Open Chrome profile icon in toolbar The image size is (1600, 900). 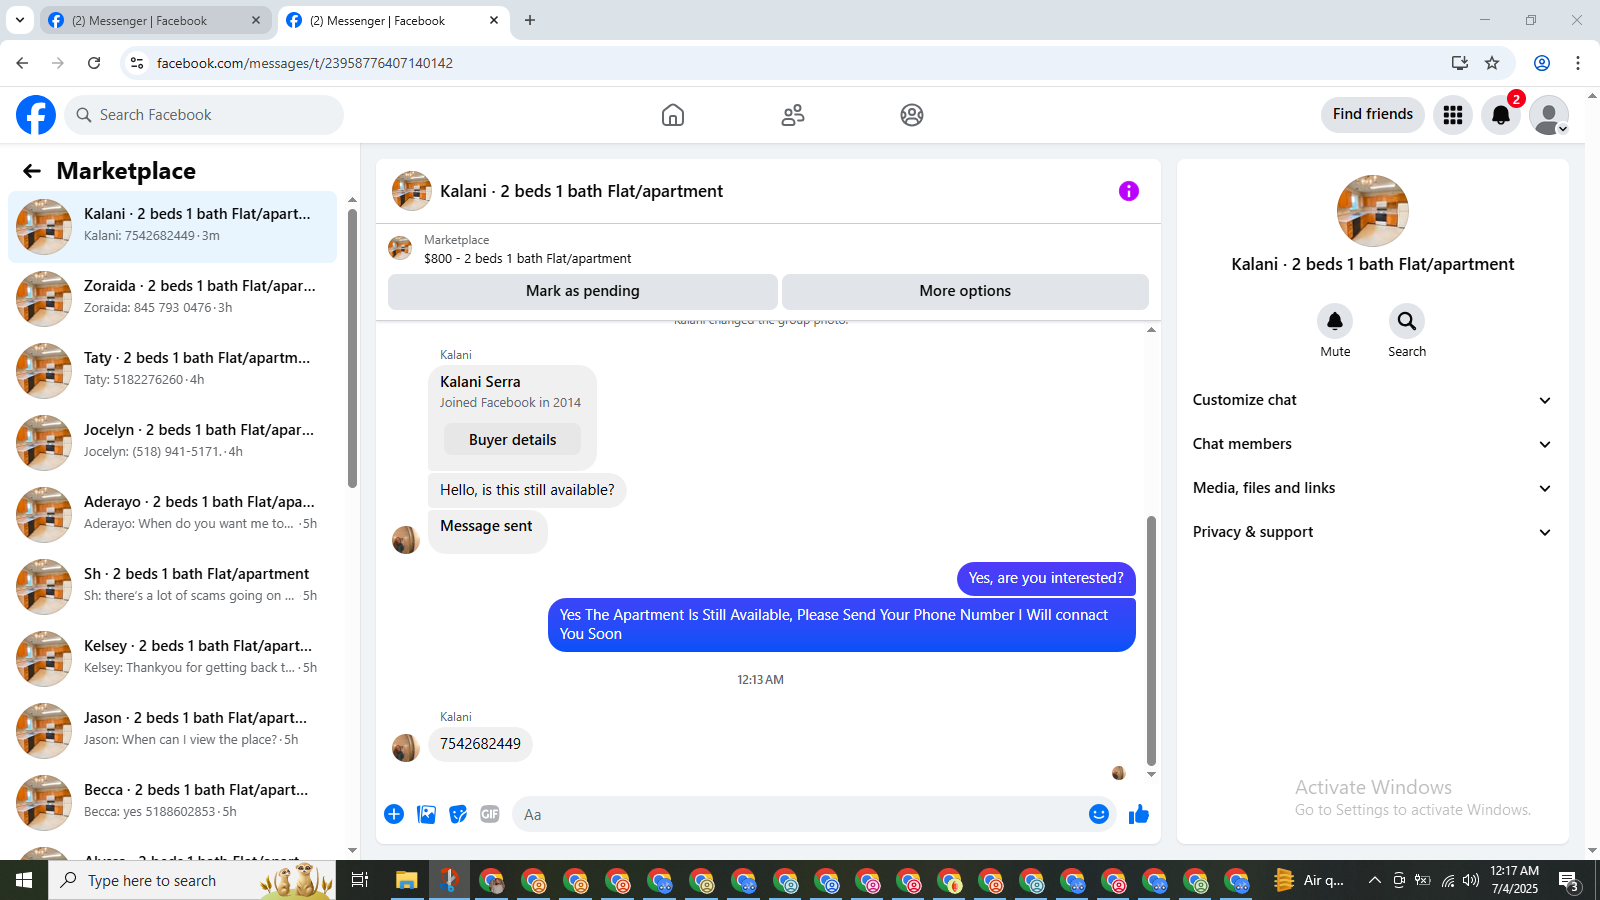(x=1542, y=63)
